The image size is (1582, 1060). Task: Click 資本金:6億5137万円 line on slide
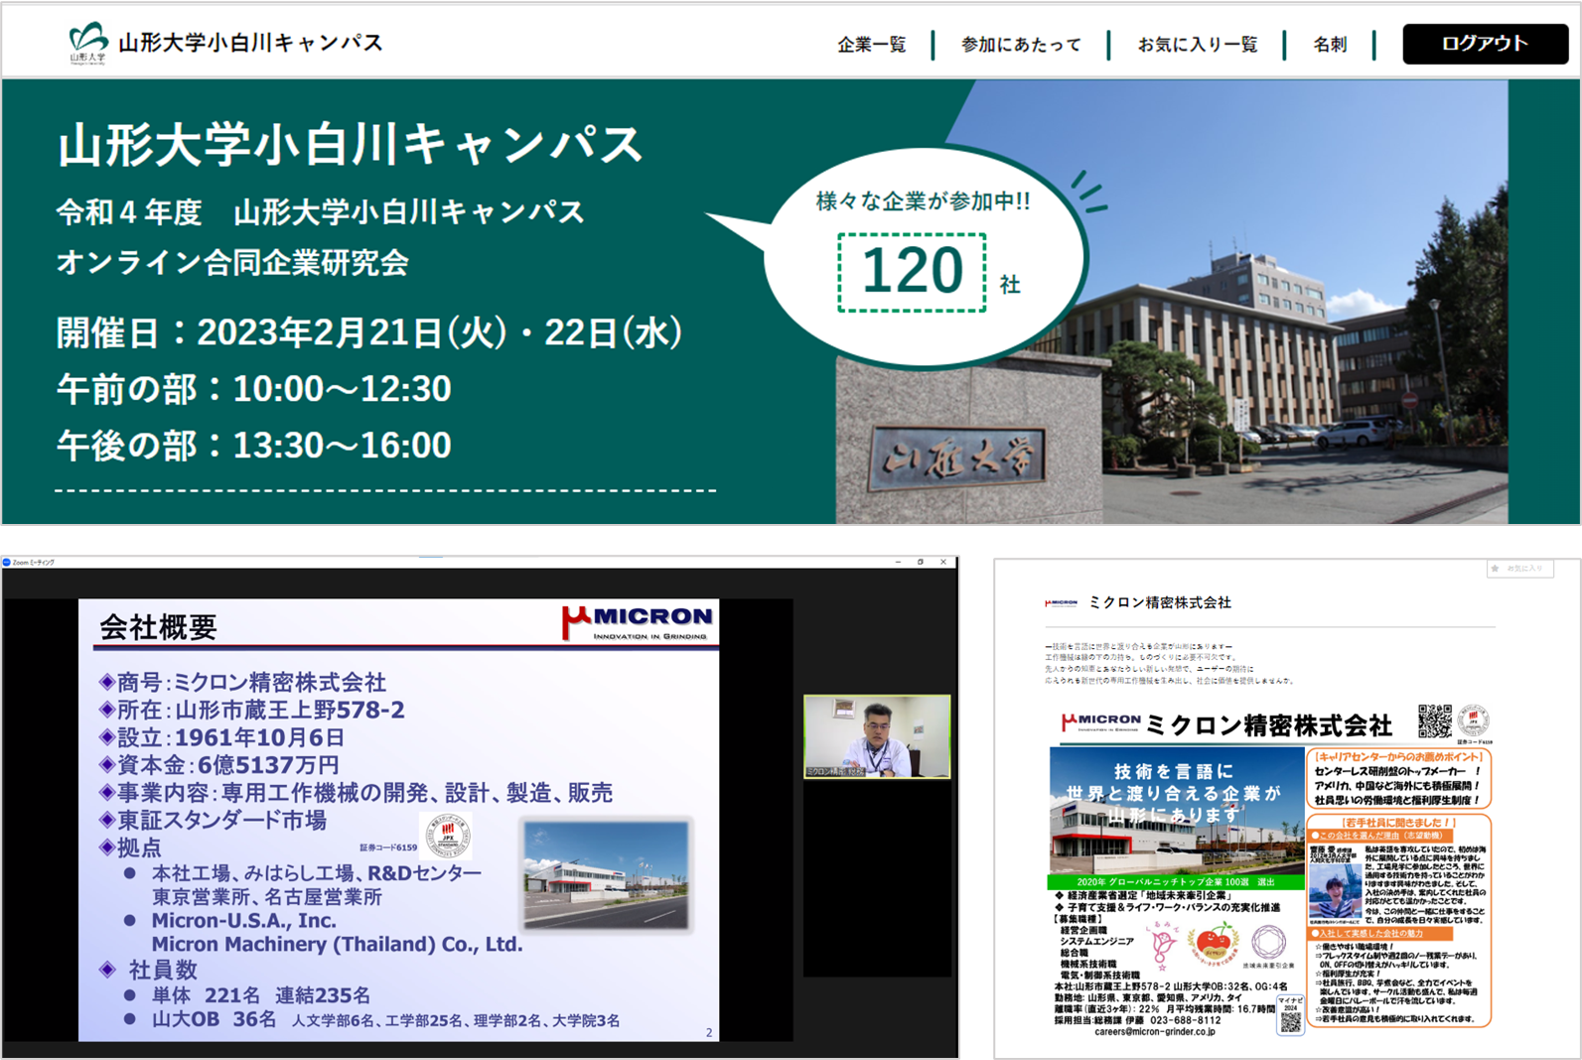tap(219, 765)
